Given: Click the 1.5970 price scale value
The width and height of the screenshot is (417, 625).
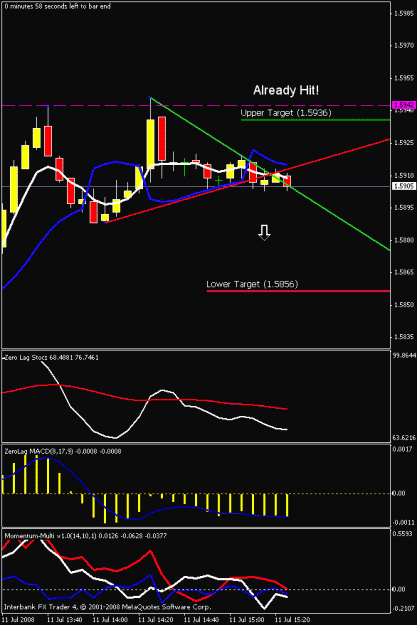Looking at the screenshot, I should click(x=404, y=45).
